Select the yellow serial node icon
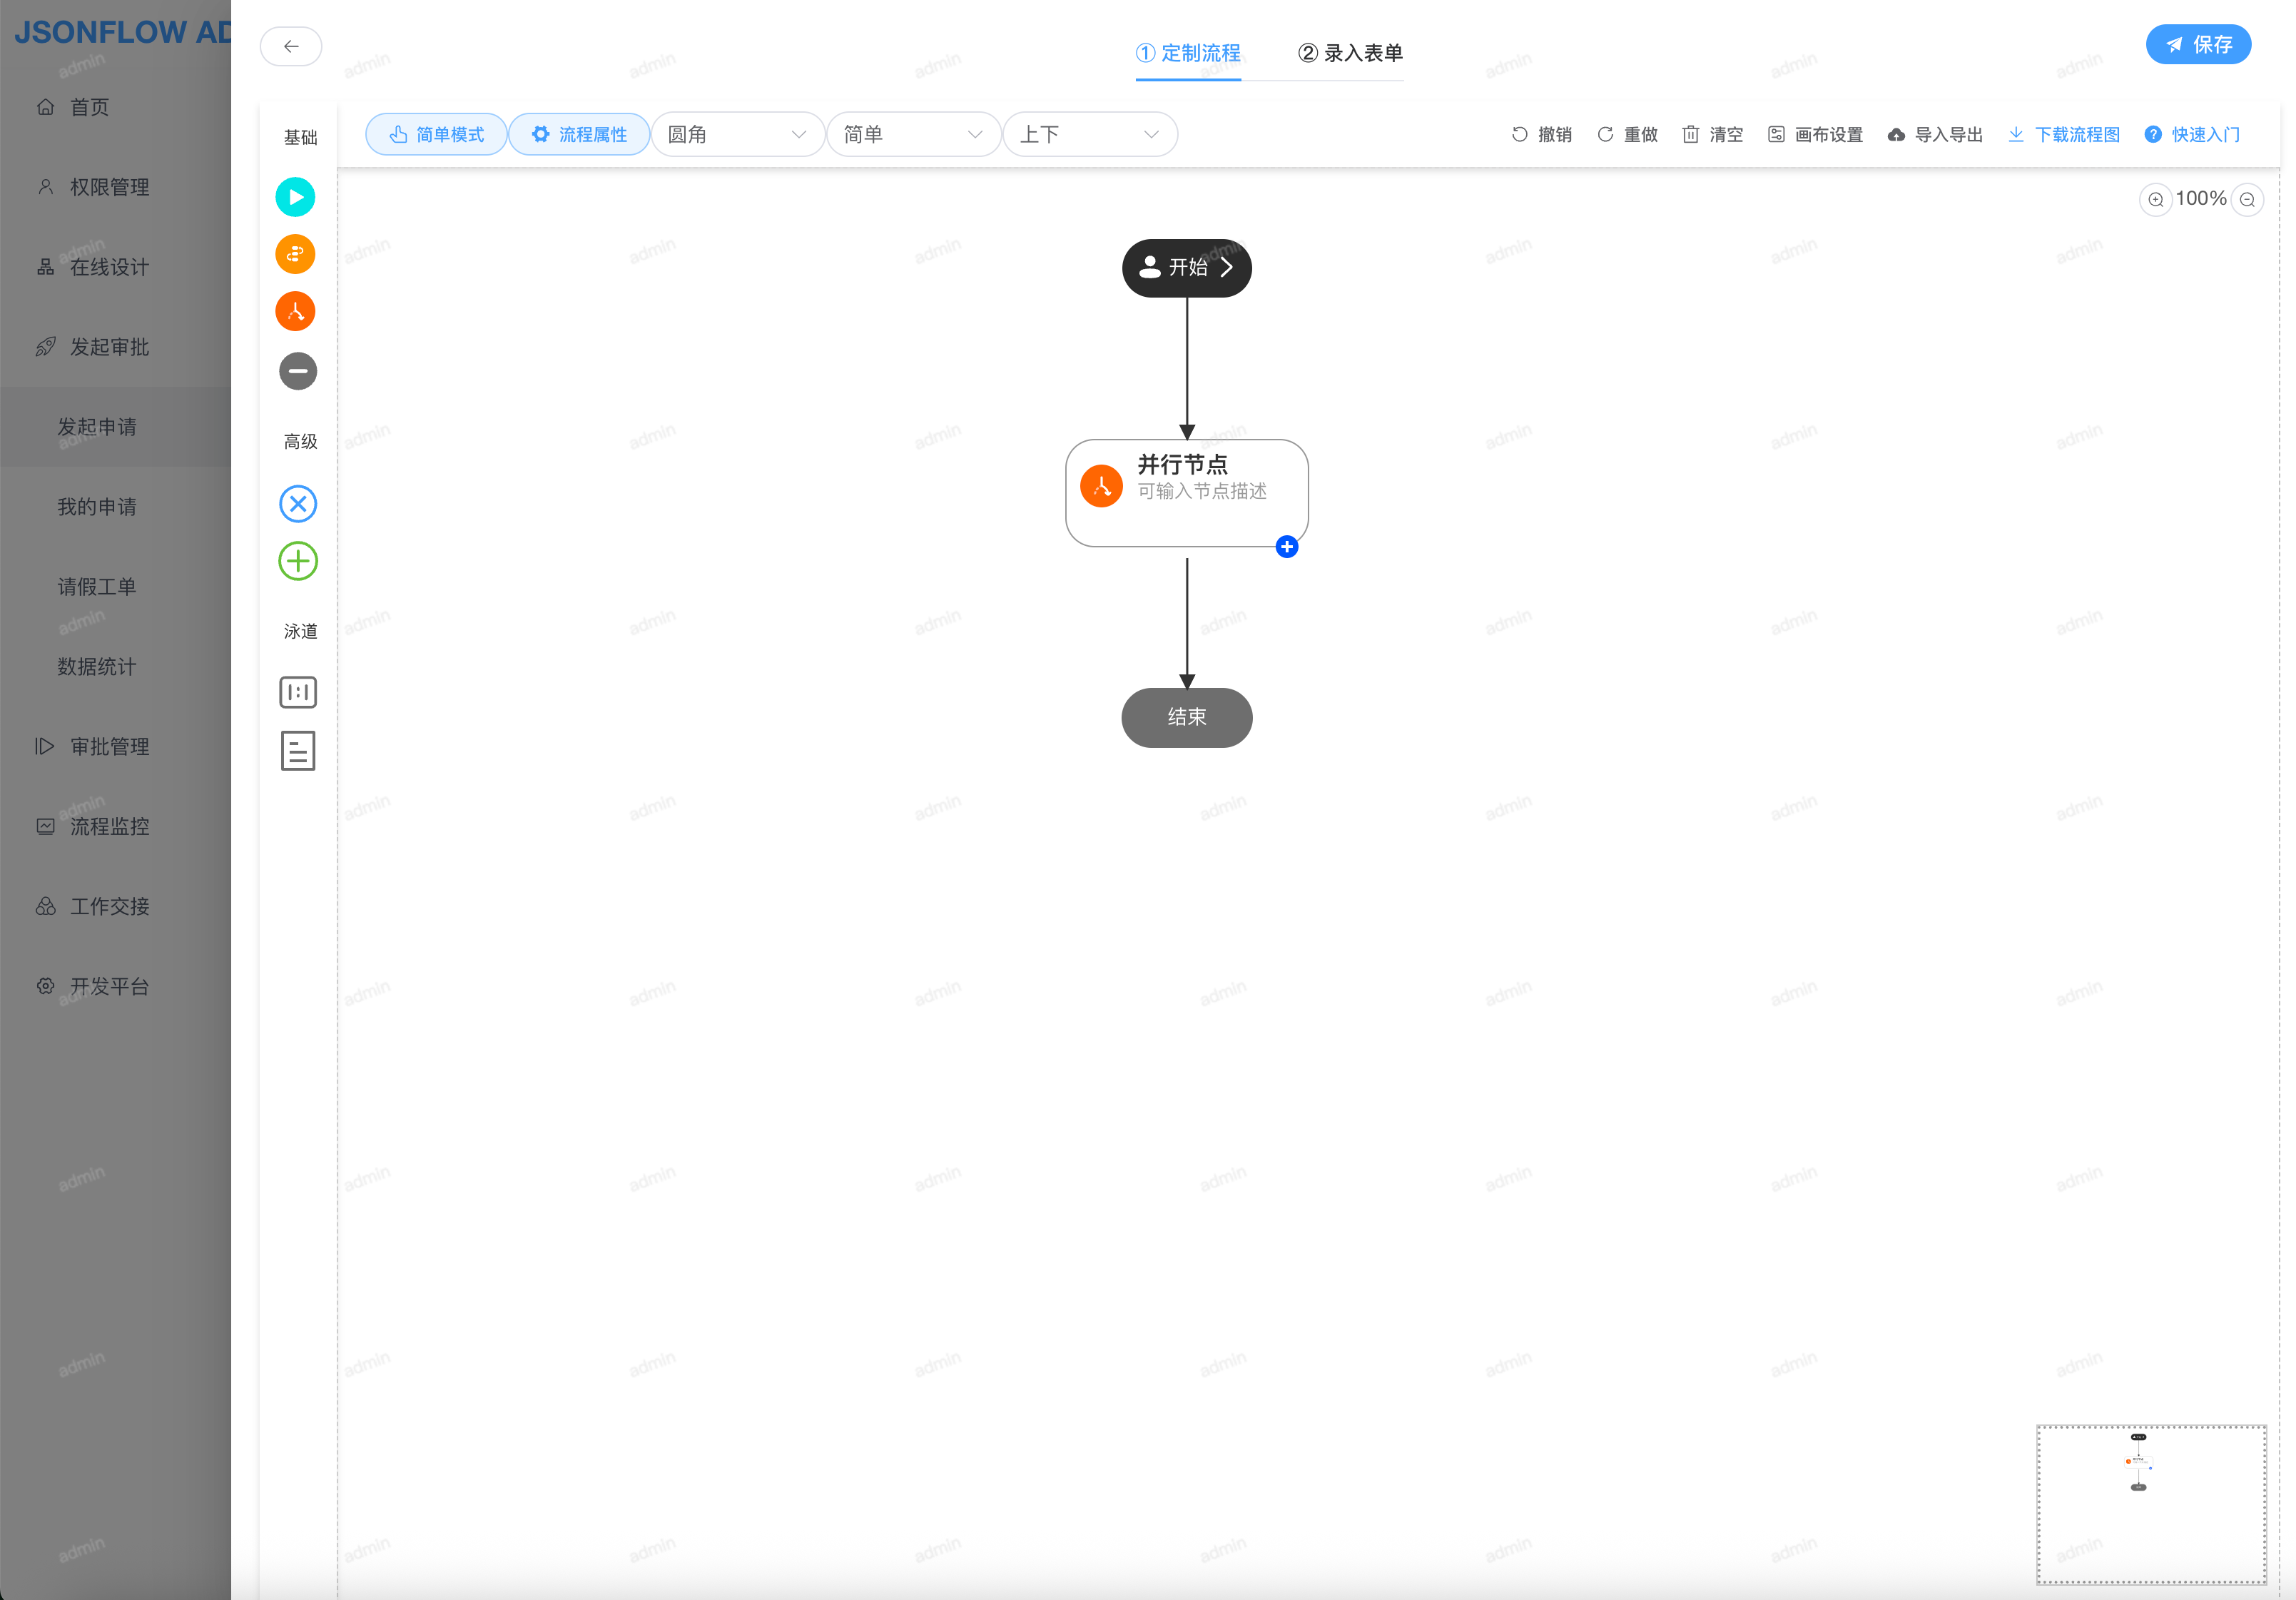The height and width of the screenshot is (1600, 2296). (x=295, y=254)
